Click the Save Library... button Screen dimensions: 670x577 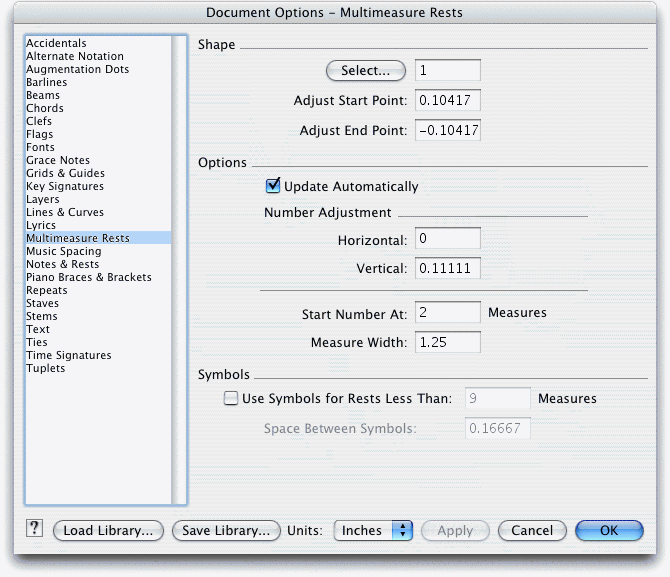tap(226, 530)
